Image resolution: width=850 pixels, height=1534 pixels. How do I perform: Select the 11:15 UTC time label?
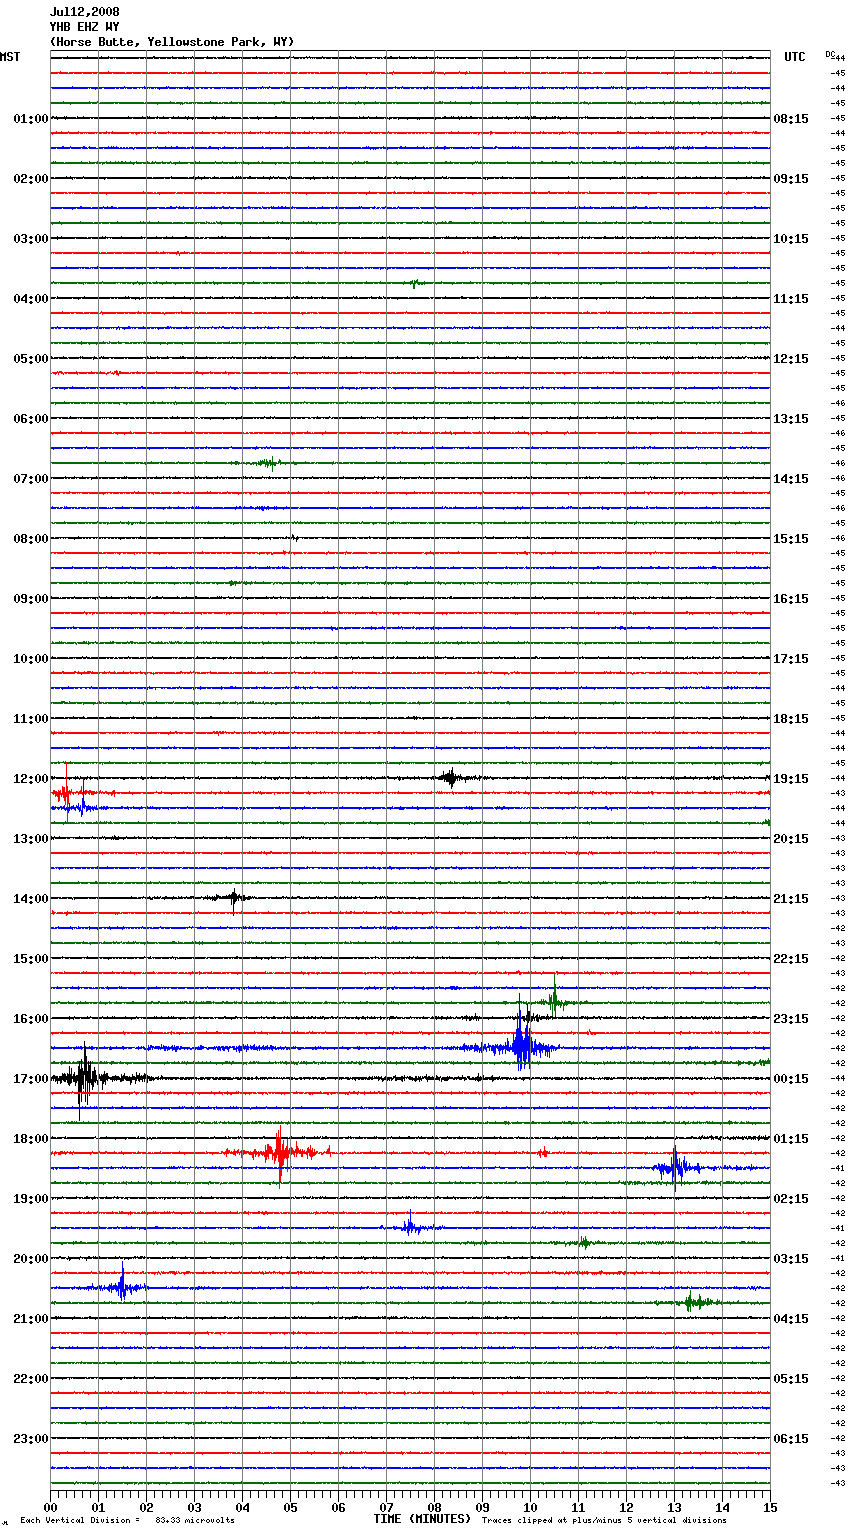791,299
